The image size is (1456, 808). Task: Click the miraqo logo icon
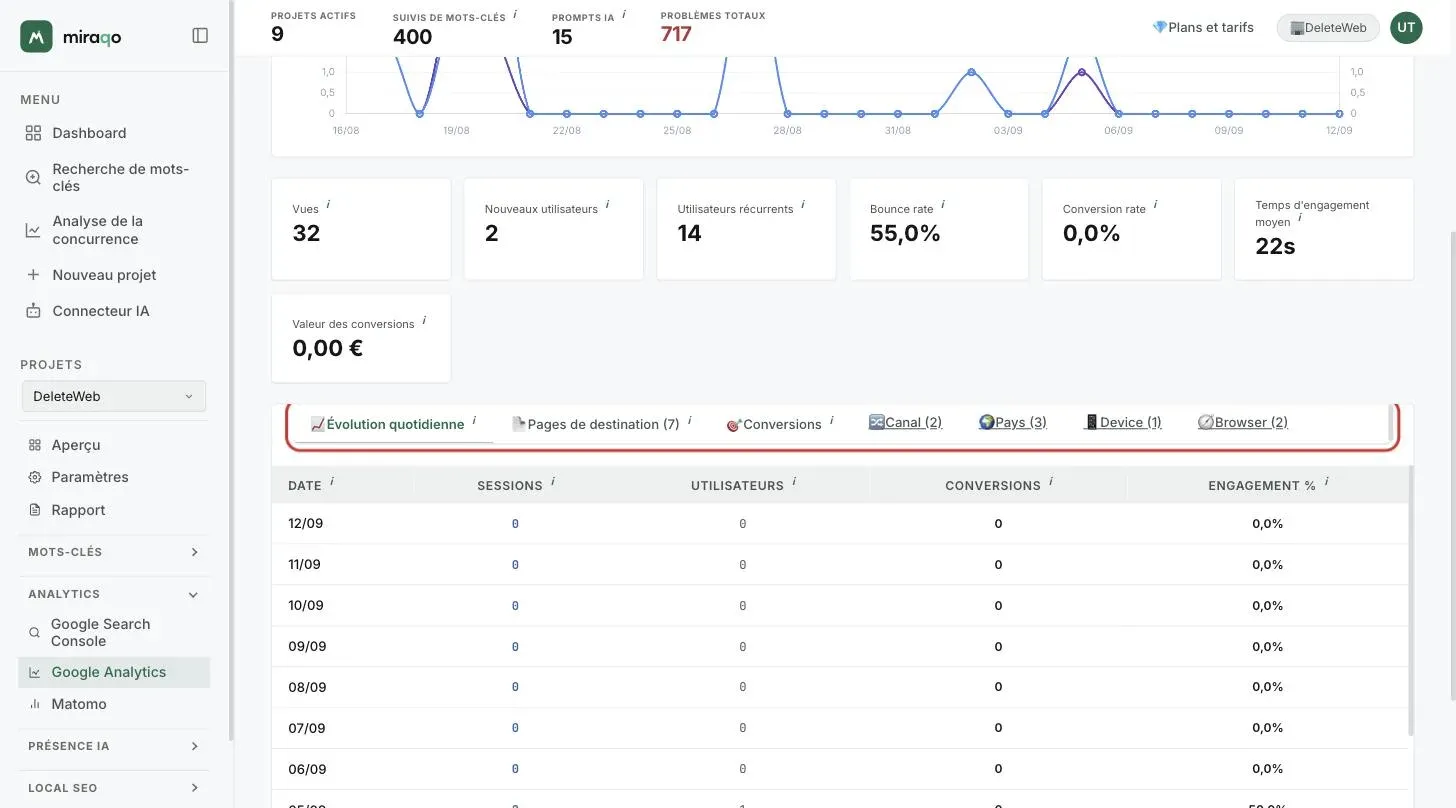point(36,36)
